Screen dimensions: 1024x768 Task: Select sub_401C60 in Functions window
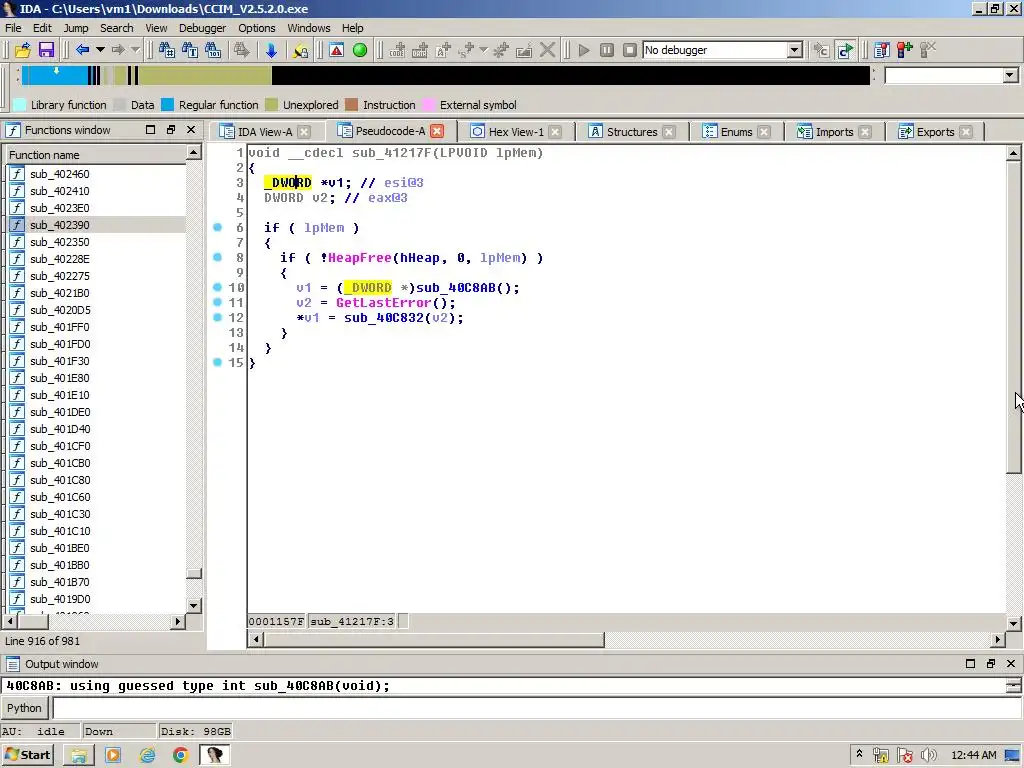(59, 497)
